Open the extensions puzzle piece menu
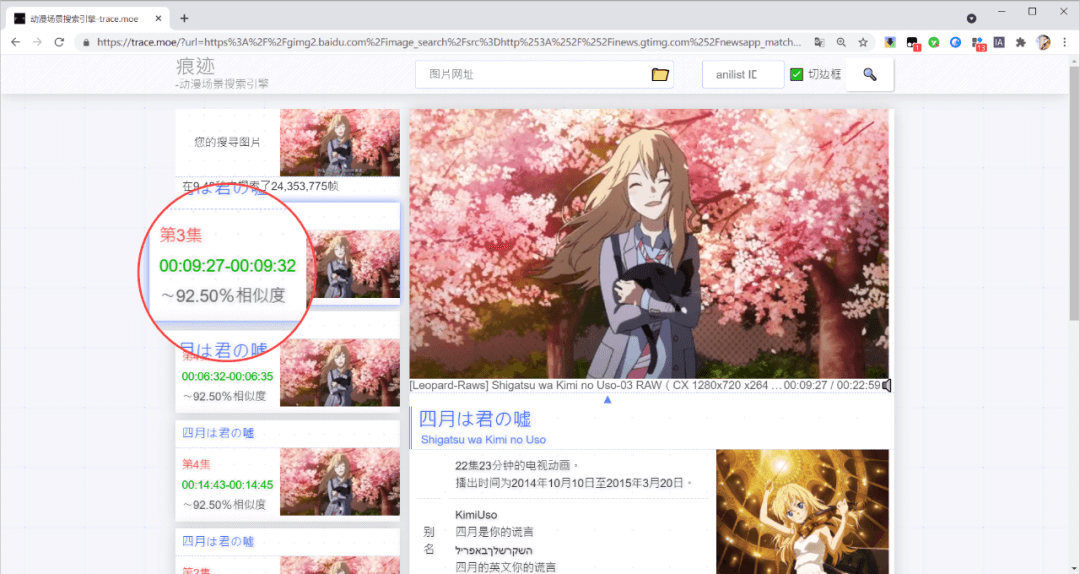 1021,42
